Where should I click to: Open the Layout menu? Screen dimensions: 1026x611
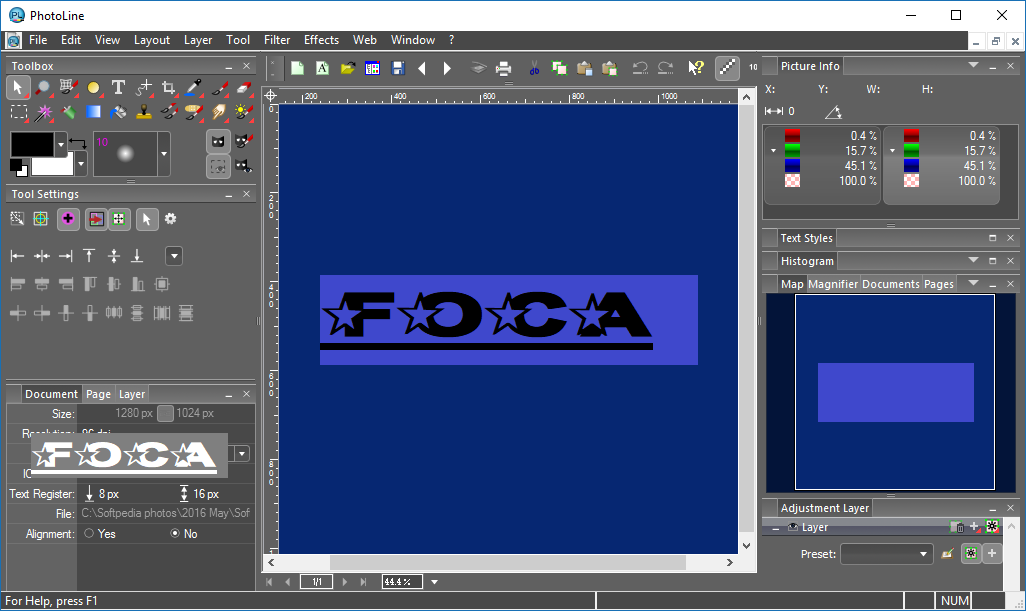point(152,40)
